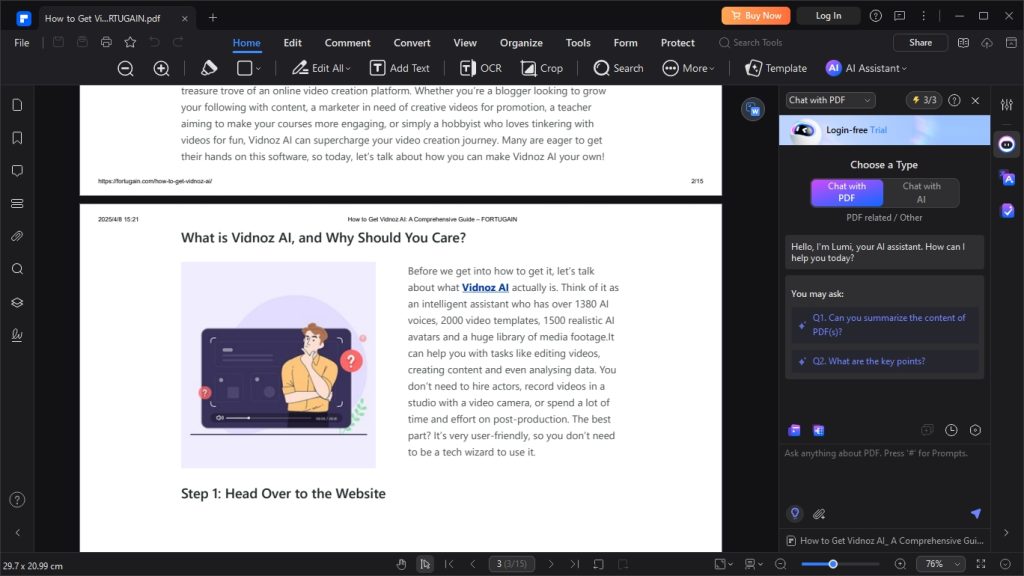Select the Chat with PDF type
The width and height of the screenshot is (1024, 576).
[846, 193]
